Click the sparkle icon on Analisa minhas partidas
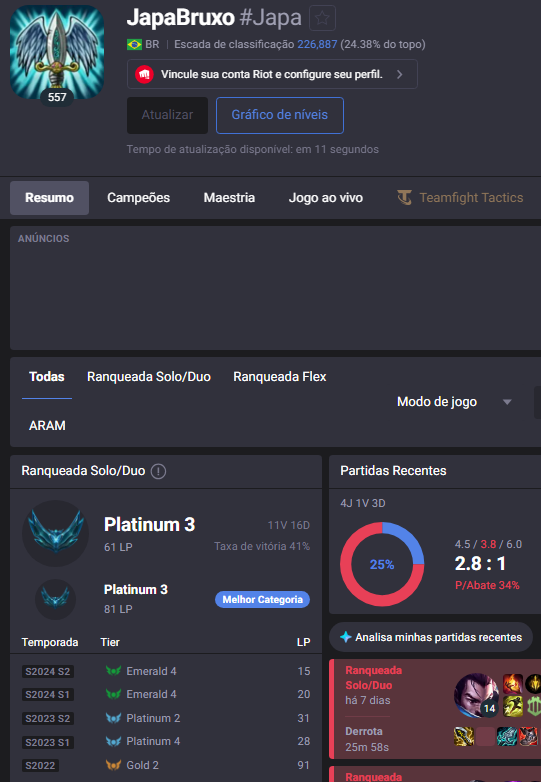The height and width of the screenshot is (782, 541). pyautogui.click(x=345, y=637)
